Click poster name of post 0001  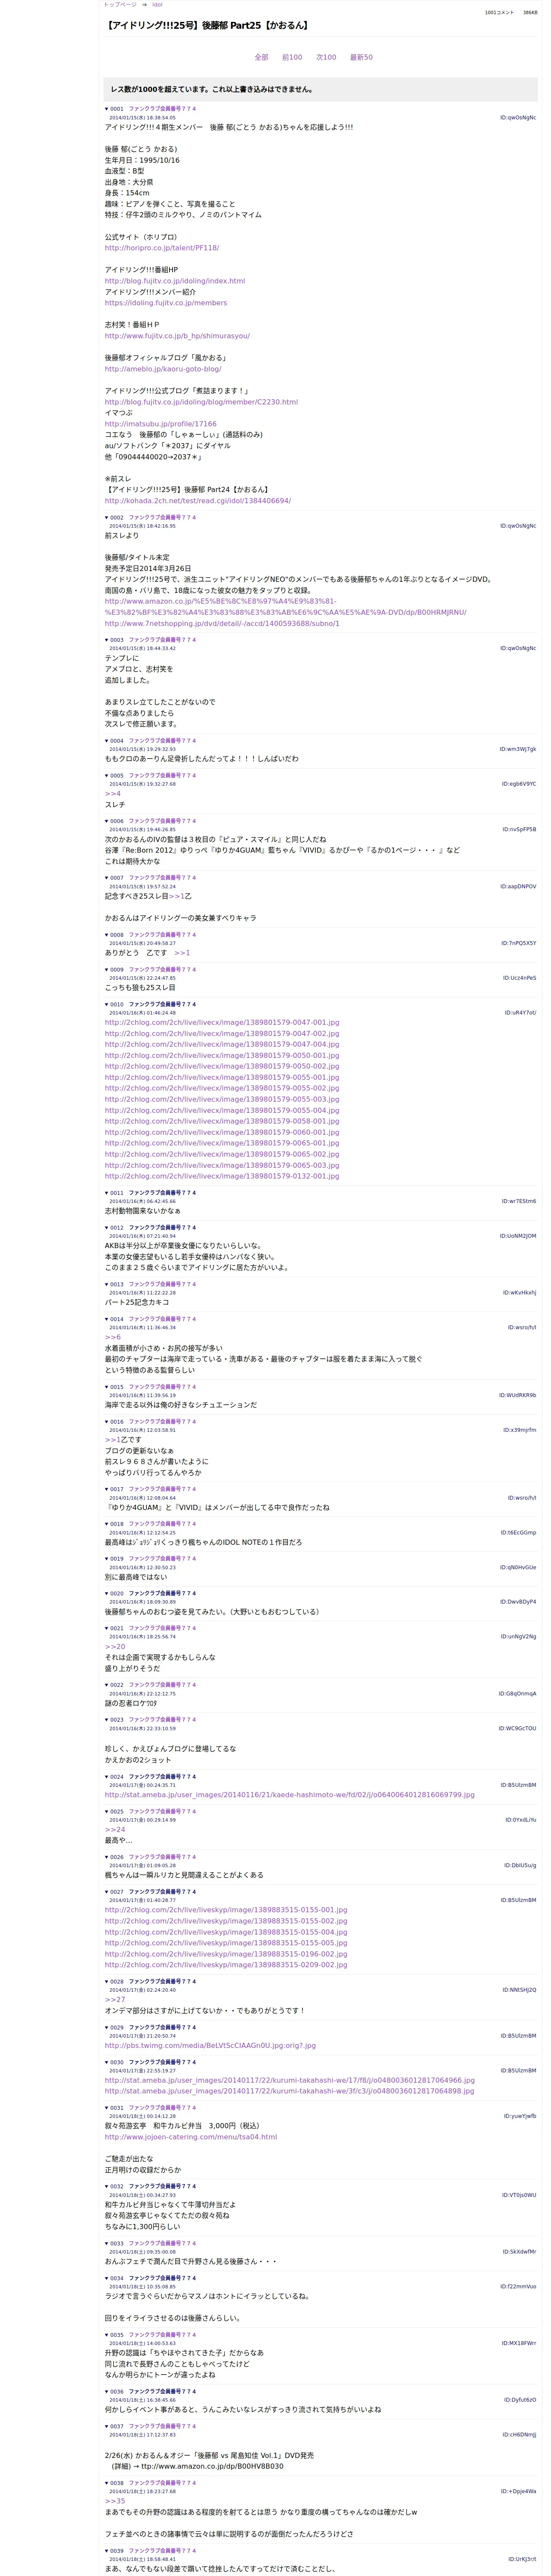pyautogui.click(x=162, y=109)
